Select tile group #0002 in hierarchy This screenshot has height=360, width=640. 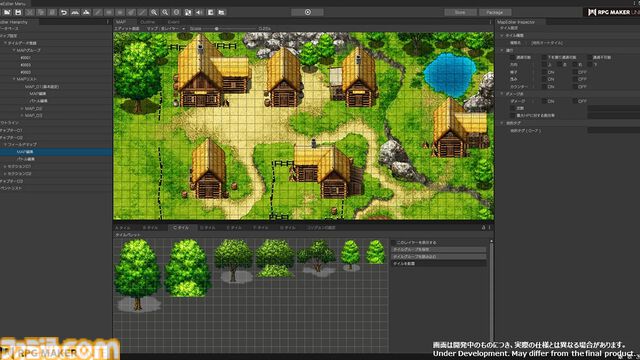coord(26,65)
